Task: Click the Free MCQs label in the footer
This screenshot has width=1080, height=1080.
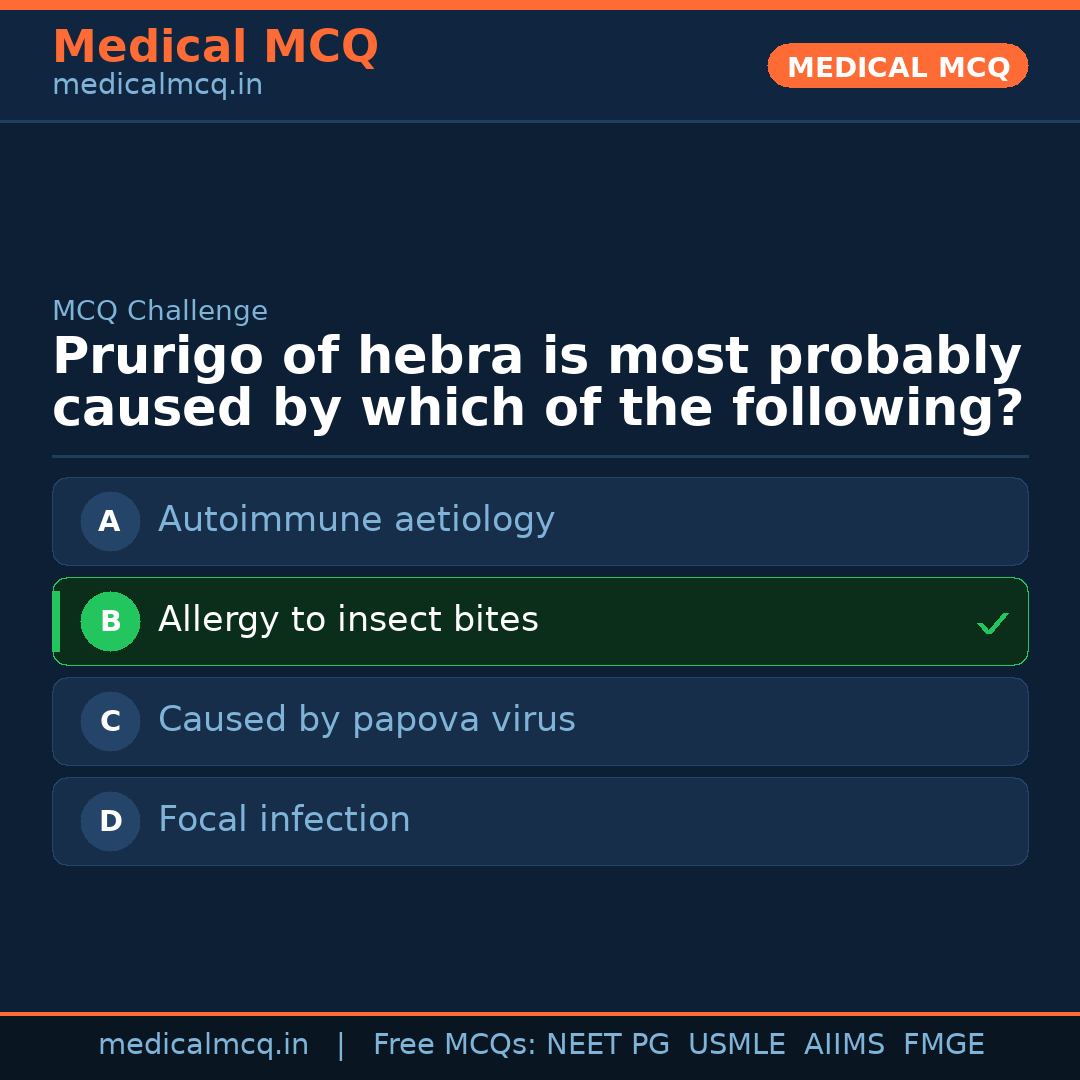Action: pyautogui.click(x=454, y=1045)
